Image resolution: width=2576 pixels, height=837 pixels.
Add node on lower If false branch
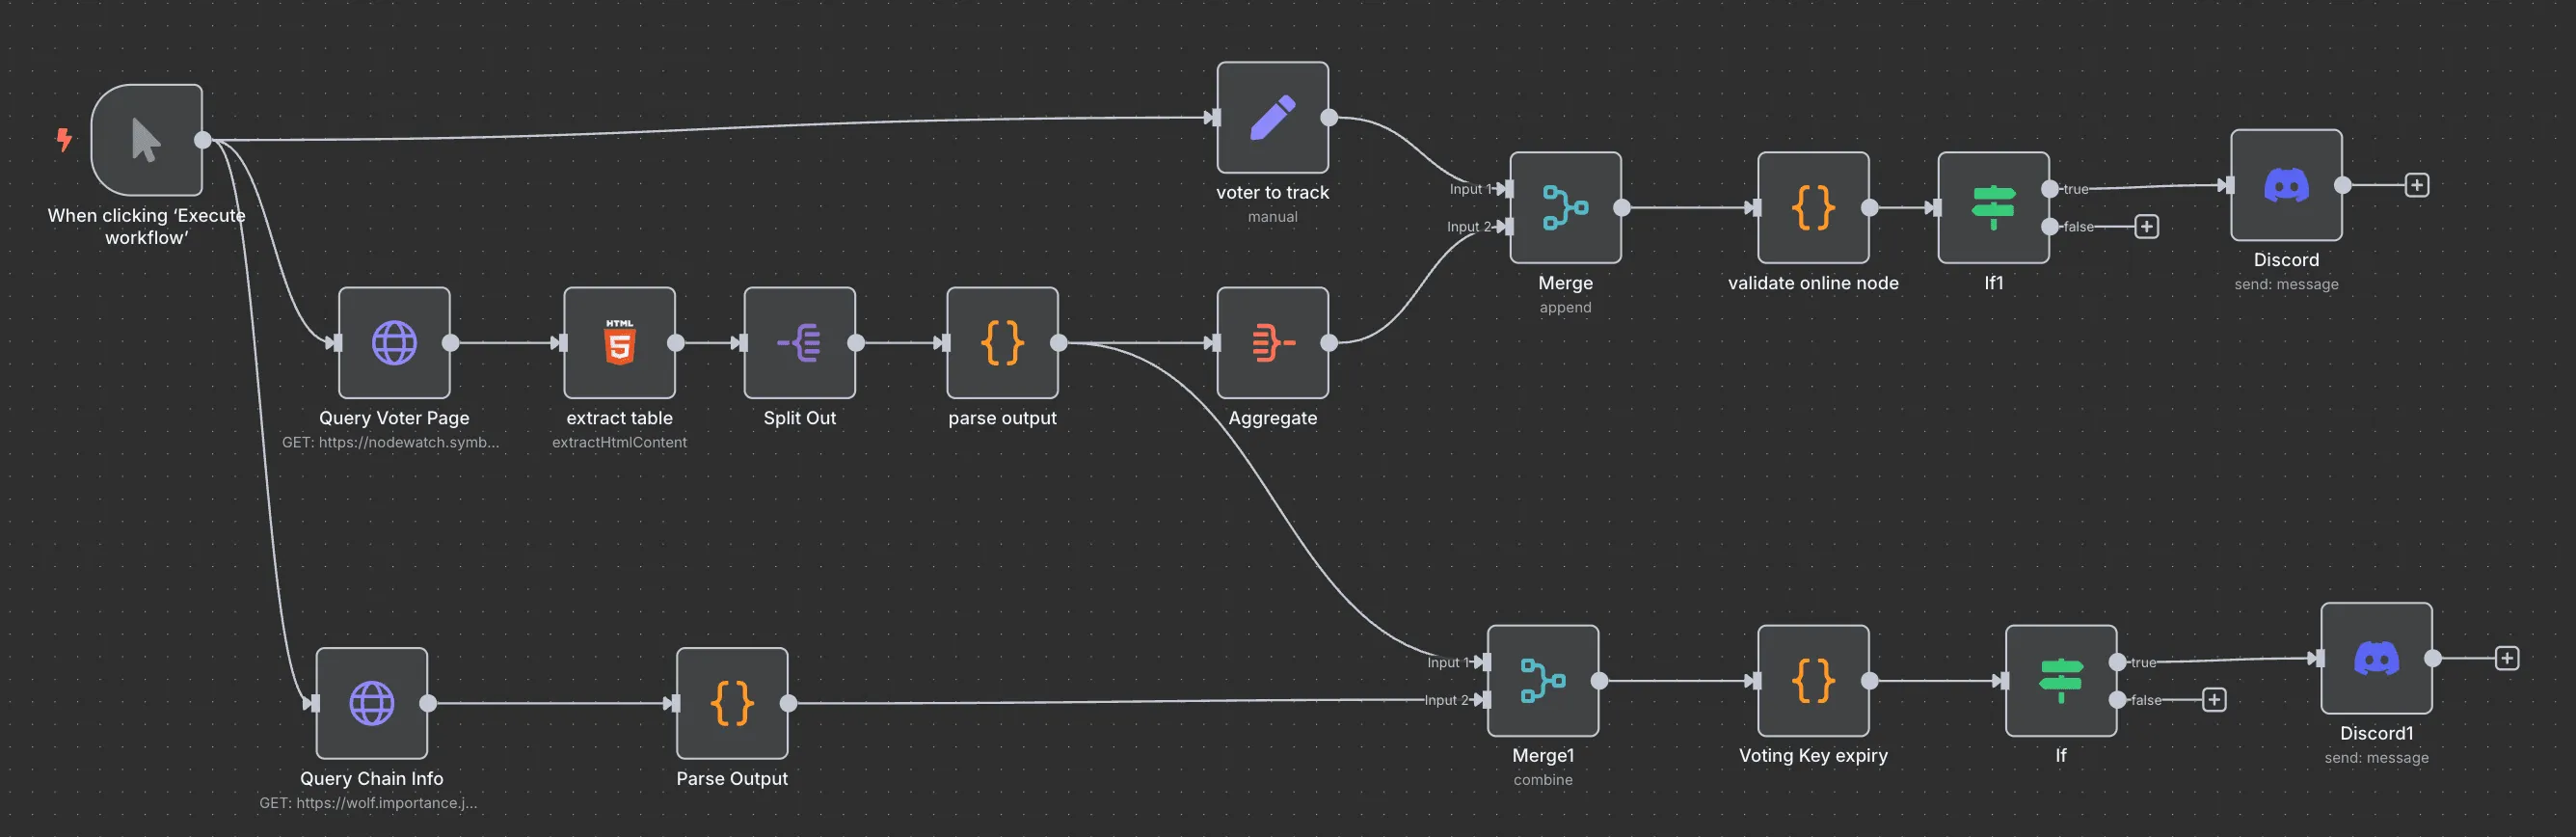[x=2214, y=700]
